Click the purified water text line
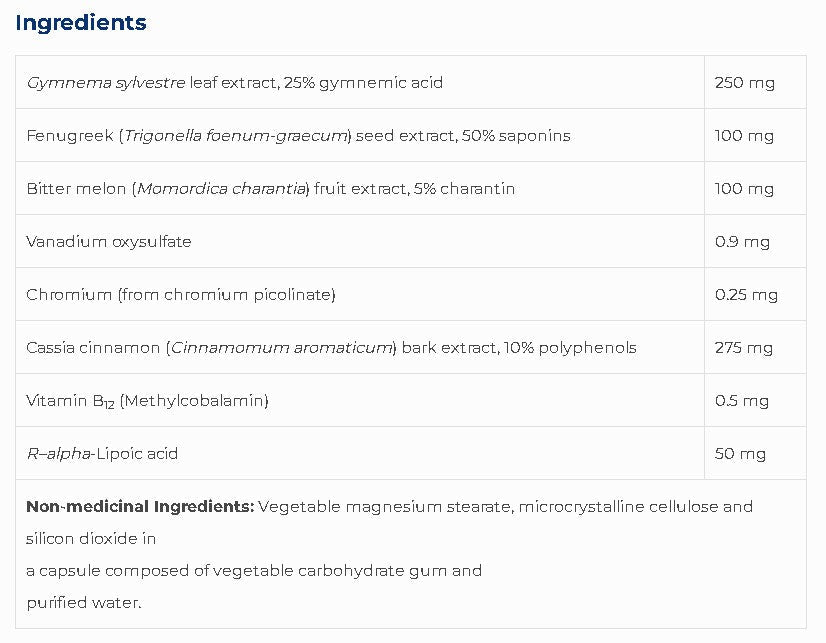The width and height of the screenshot is (826, 643). click(84, 602)
